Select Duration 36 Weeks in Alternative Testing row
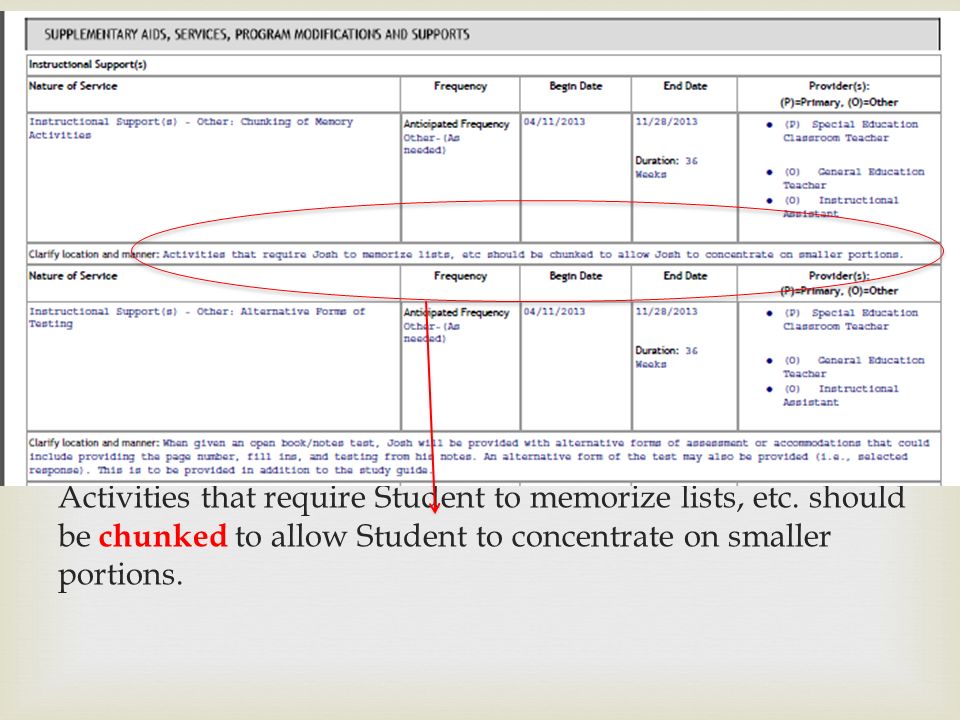The image size is (960, 720). (x=666, y=357)
